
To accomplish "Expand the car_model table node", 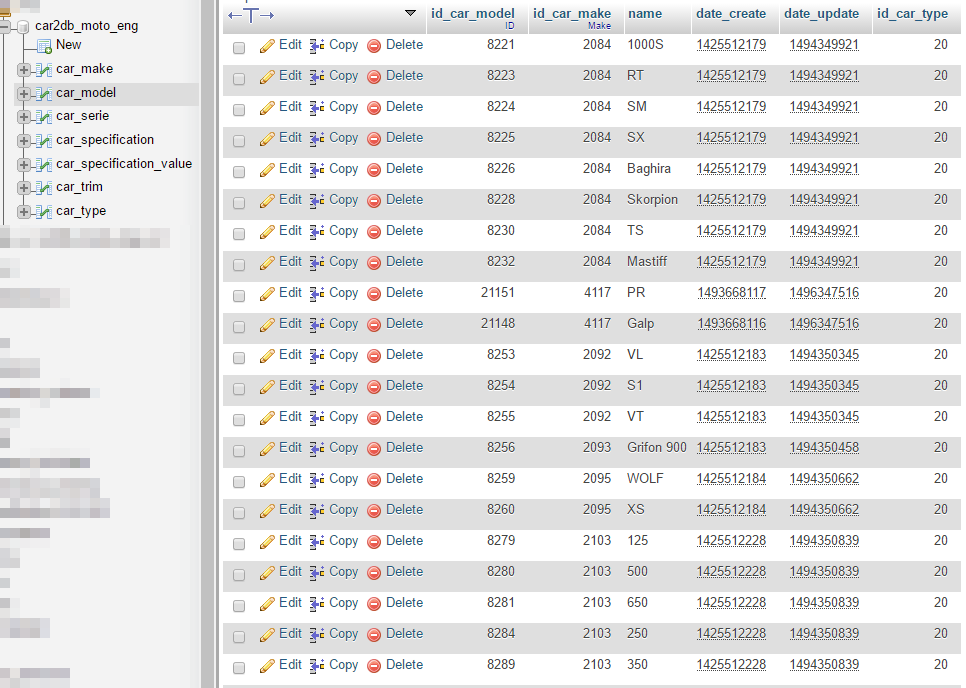I will click(x=23, y=94).
